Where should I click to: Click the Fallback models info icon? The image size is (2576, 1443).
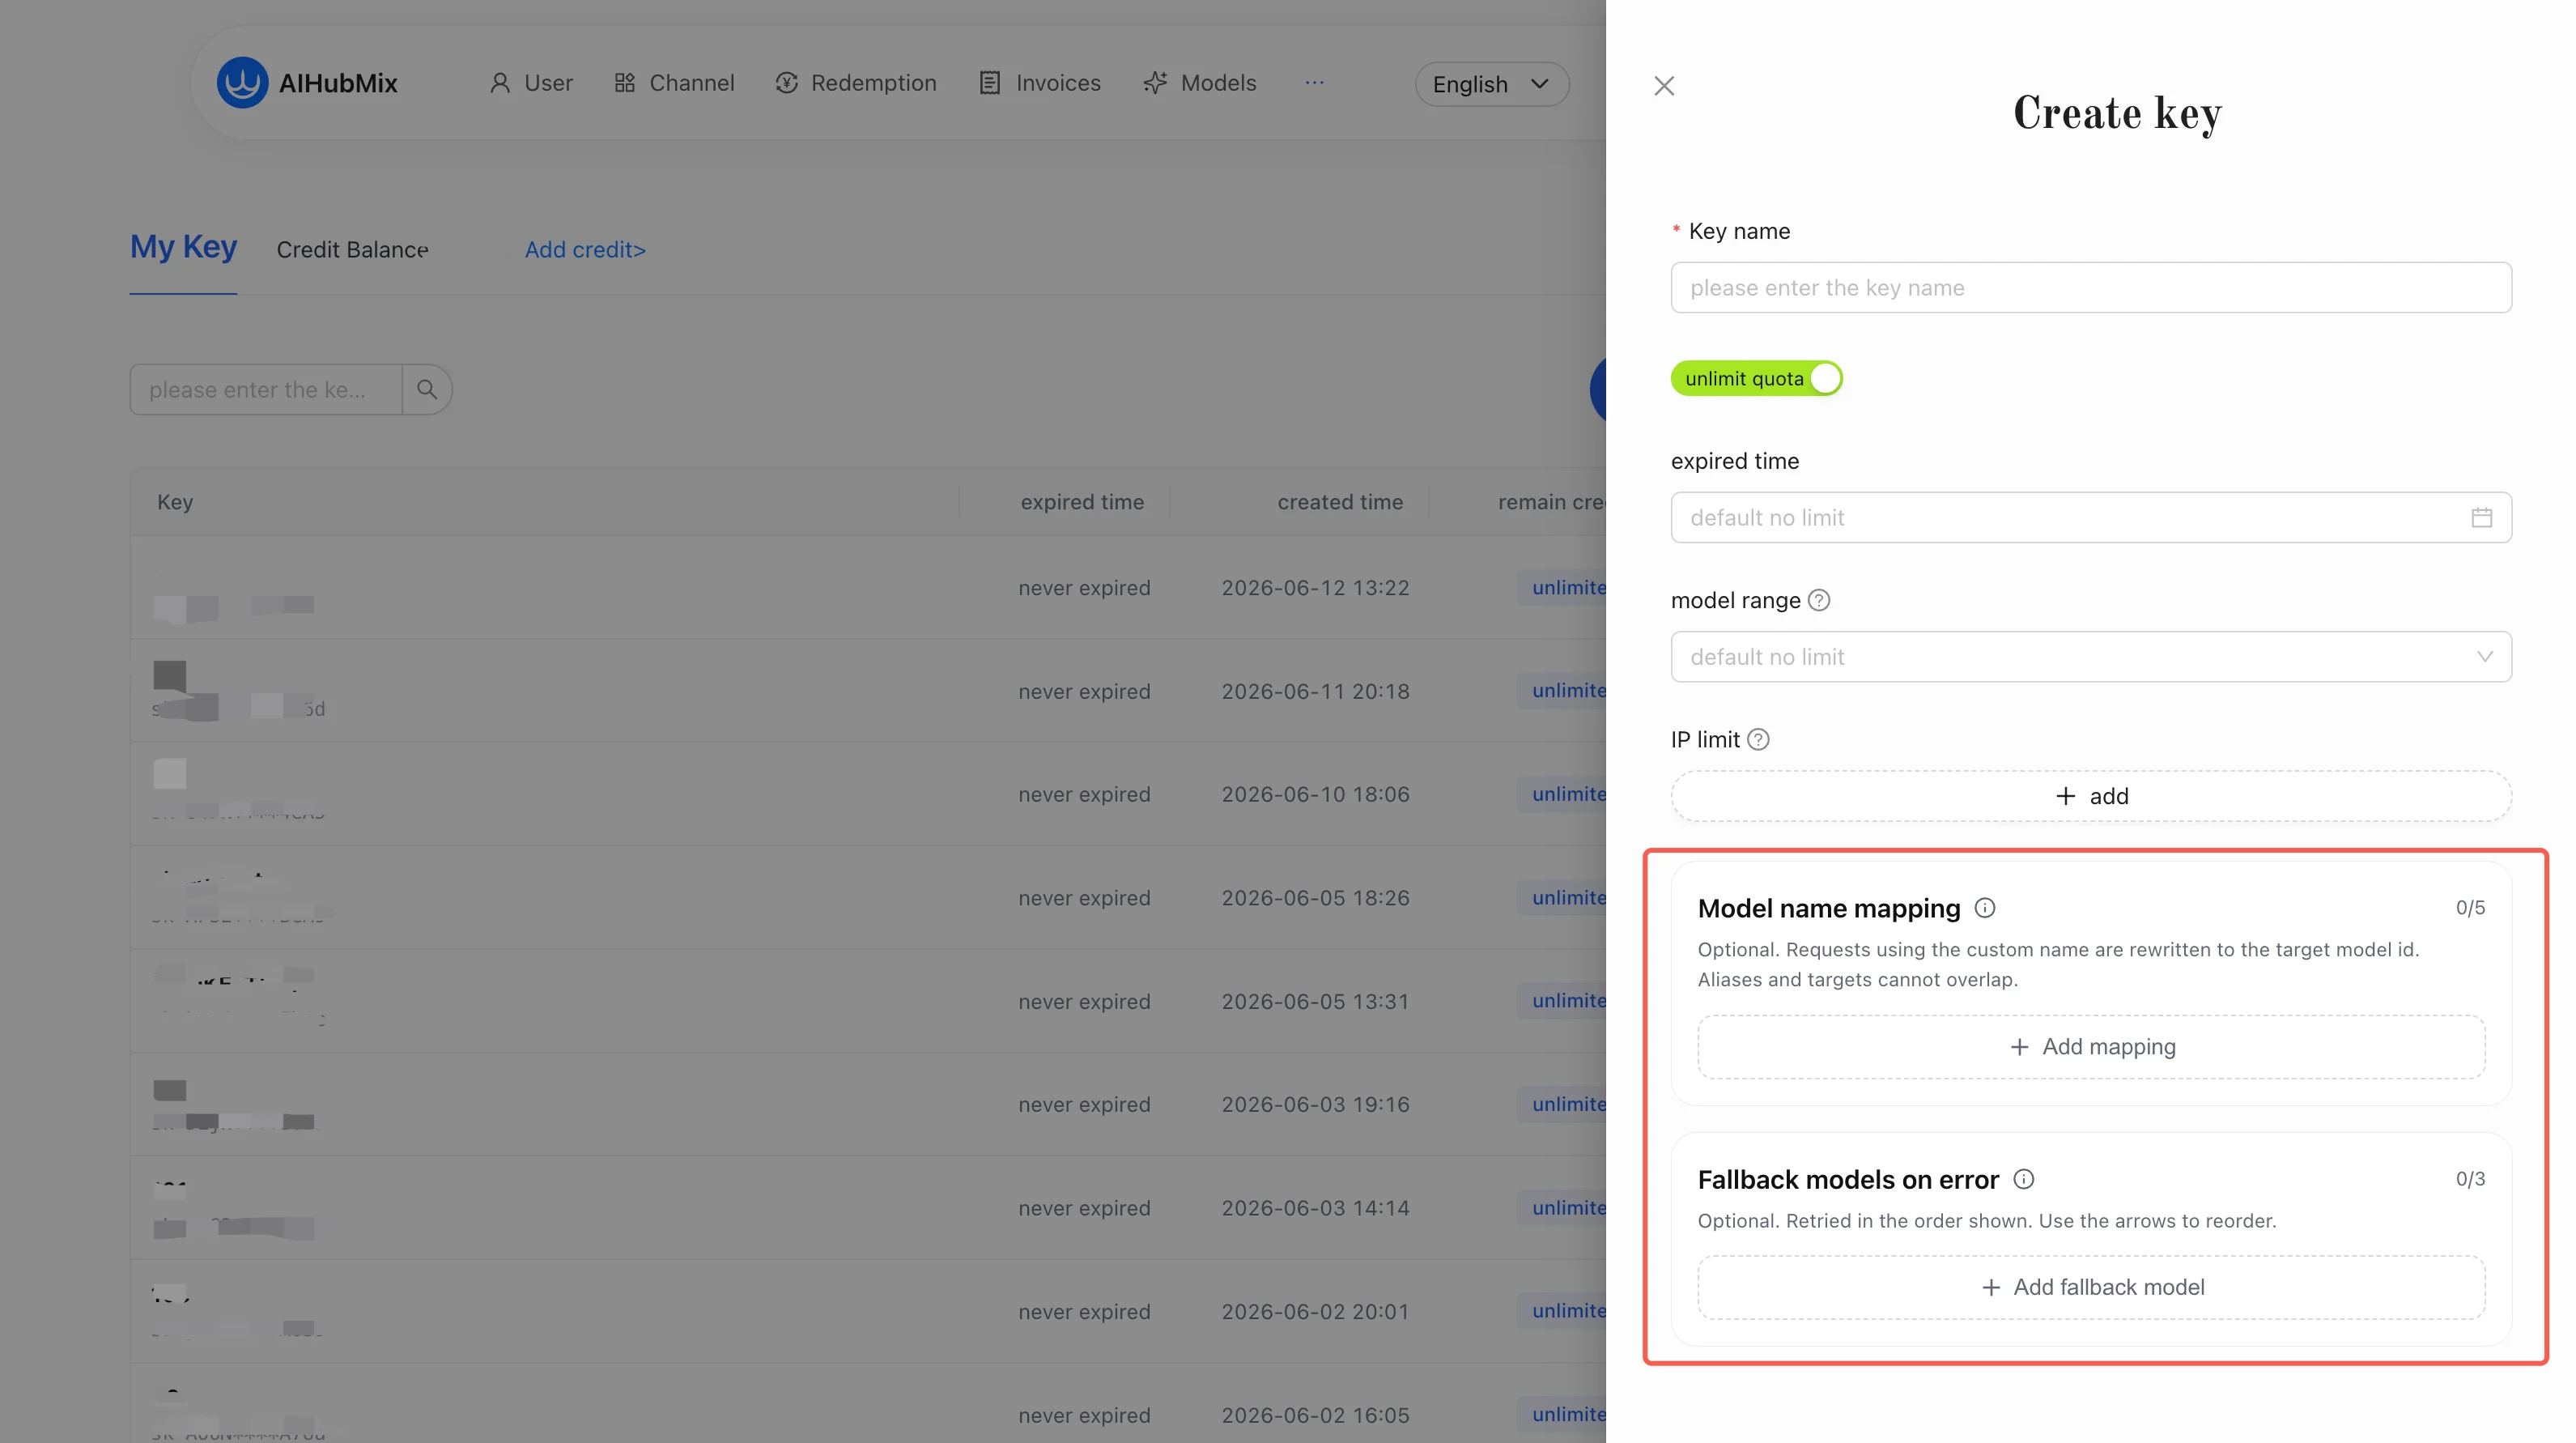click(2024, 1179)
